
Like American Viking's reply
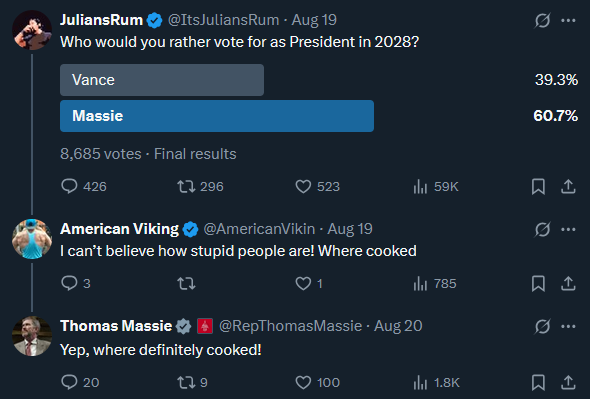tap(309, 283)
